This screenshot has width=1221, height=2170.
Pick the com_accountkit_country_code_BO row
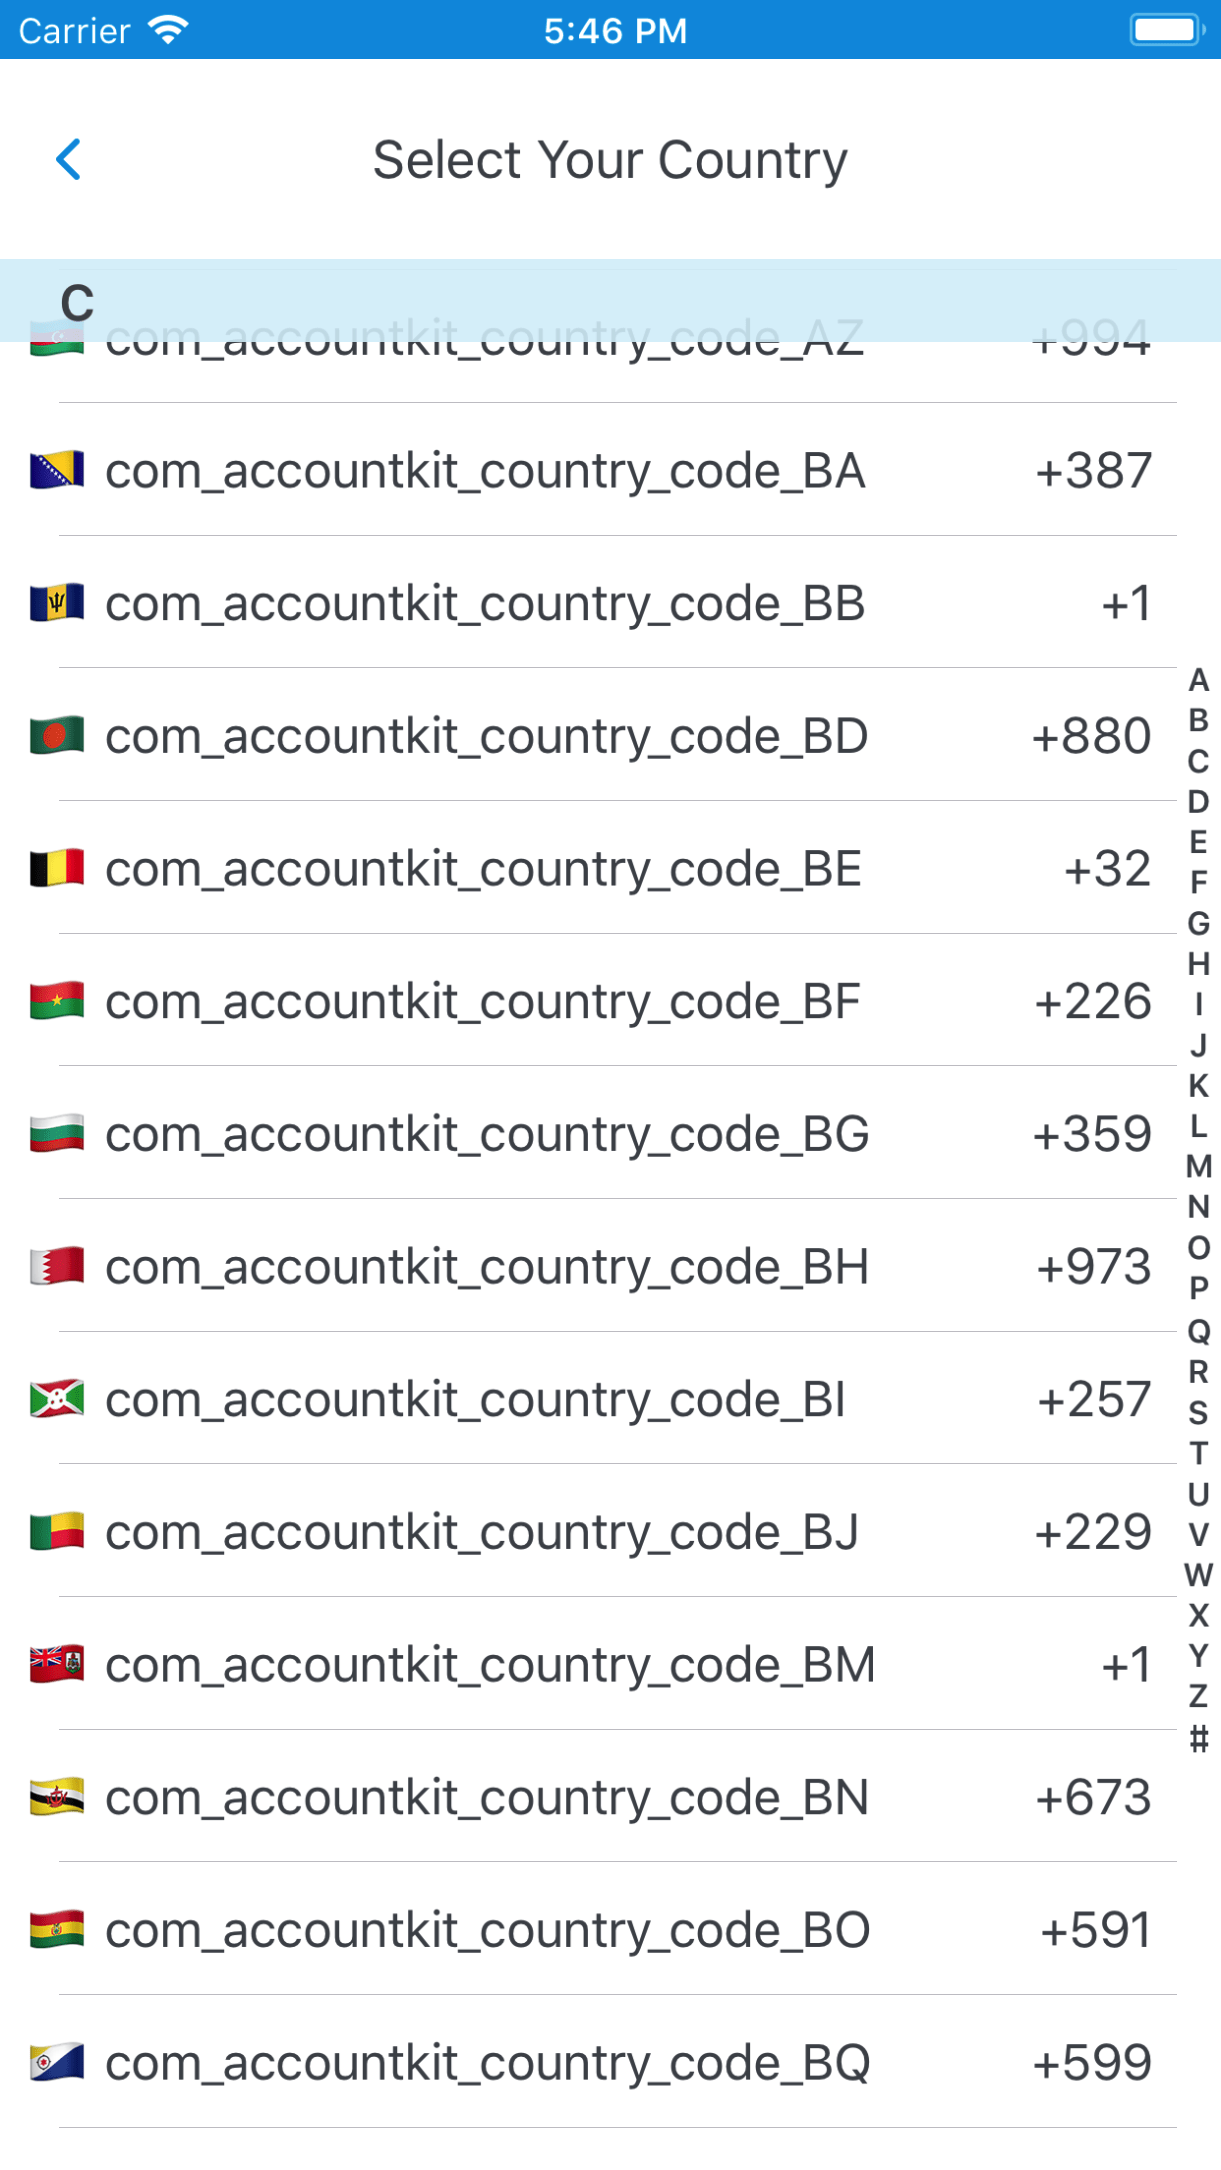(x=487, y=1930)
